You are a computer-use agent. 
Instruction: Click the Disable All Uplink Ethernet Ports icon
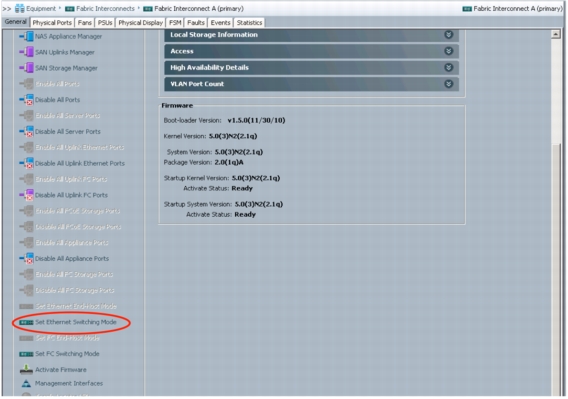click(26, 163)
